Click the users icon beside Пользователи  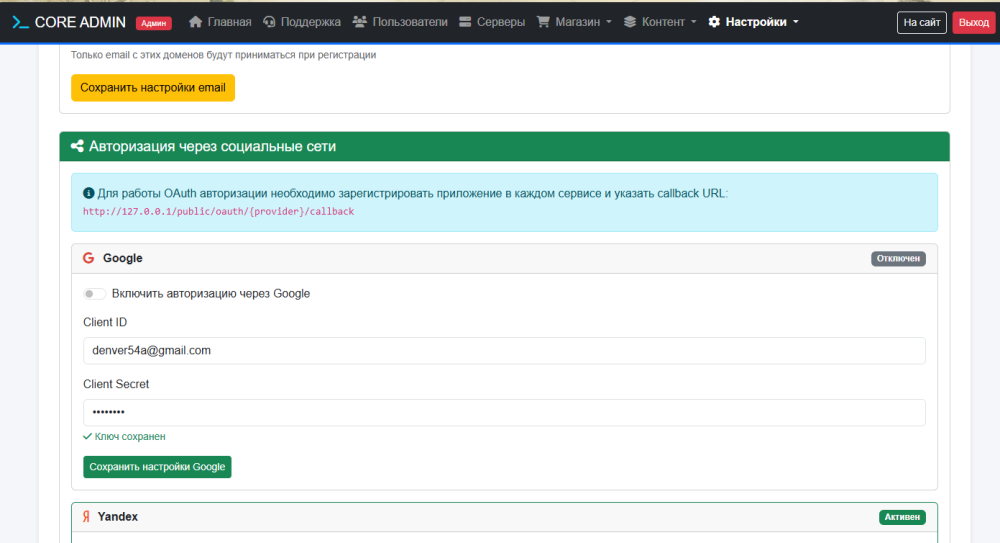pyautogui.click(x=360, y=22)
